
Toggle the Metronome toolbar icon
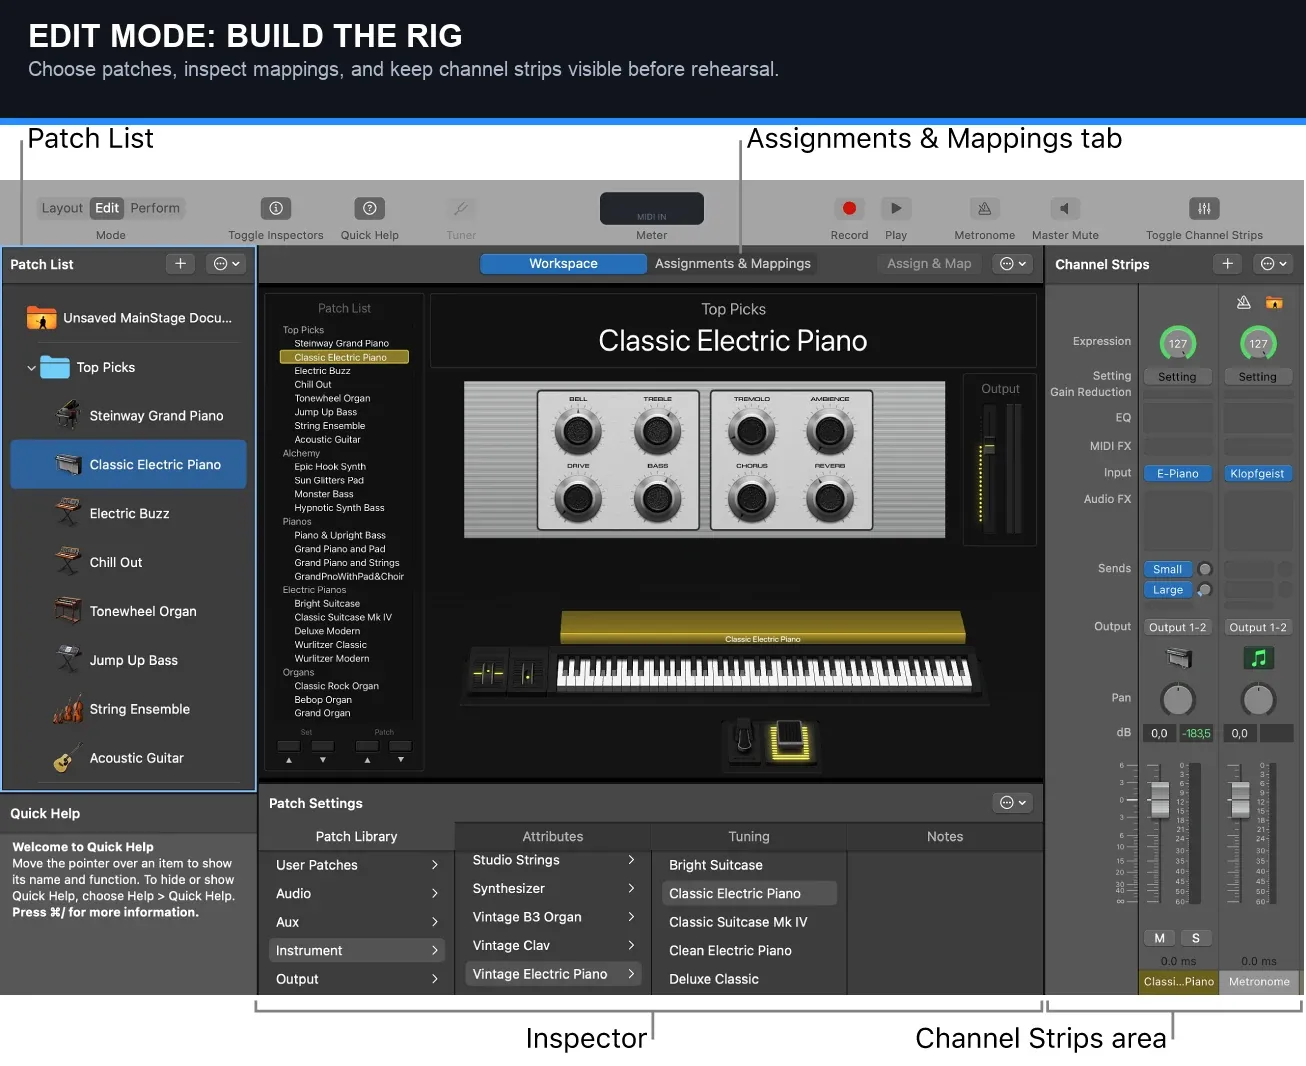pos(984,208)
